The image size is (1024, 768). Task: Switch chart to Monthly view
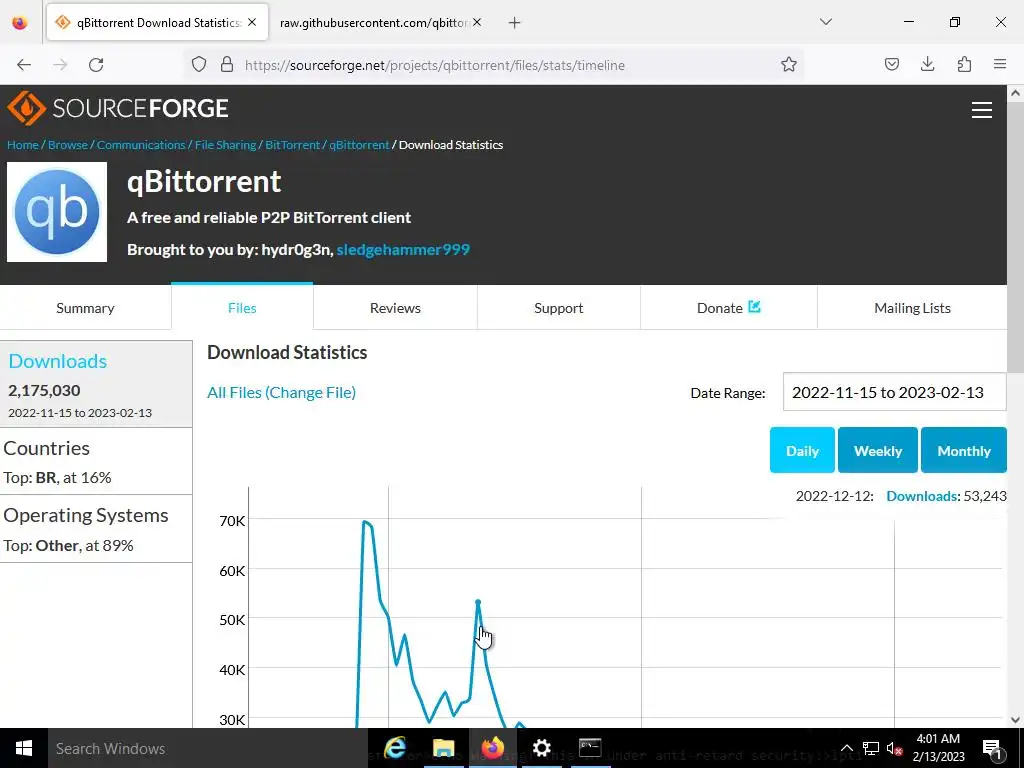pyautogui.click(x=964, y=450)
